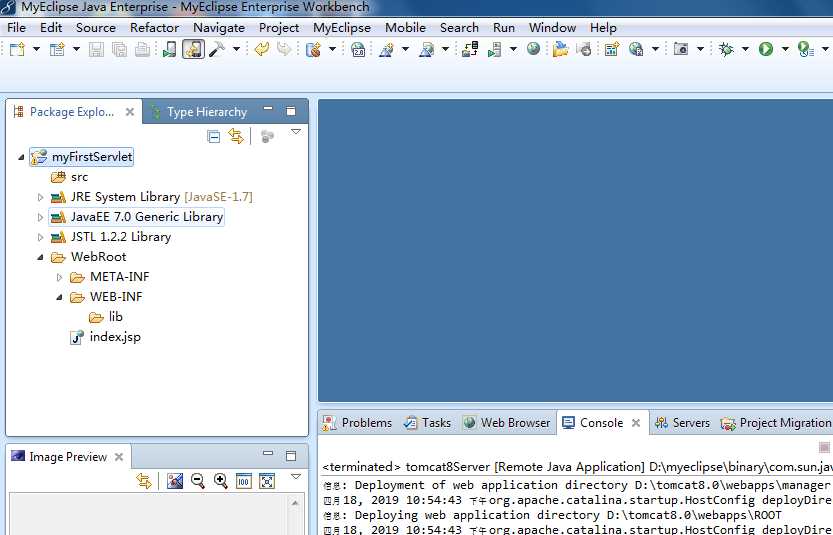
Task: Collapse the myFirstServlet project node
Action: [21, 157]
